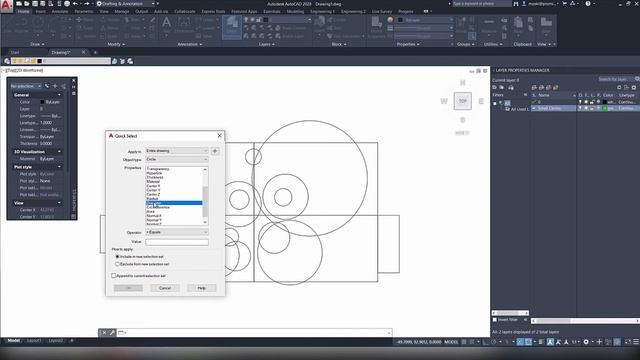Click the customize wrench icon on command line

click(112, 333)
